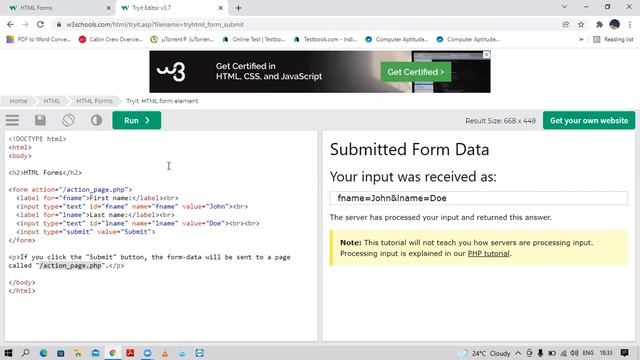Screen dimensions: 640x360
Task: Expand the hidden bookmarks chevron
Action: [581, 40]
